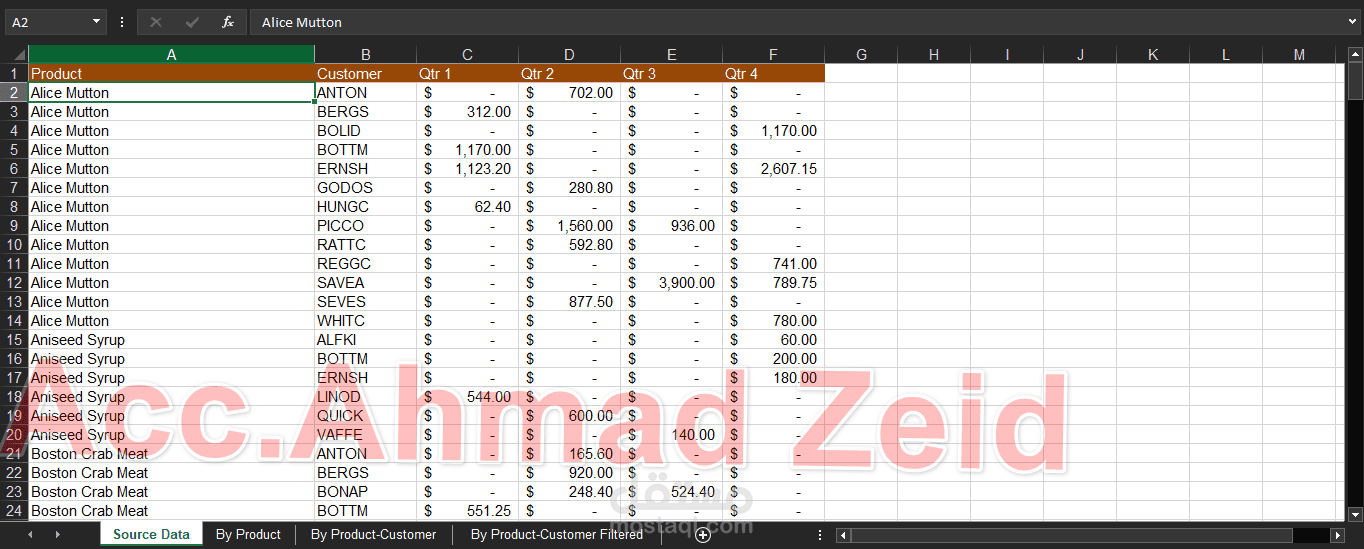Click vertical scrollbar down arrow
Image resolution: width=1364 pixels, height=549 pixels.
pos(1355,513)
